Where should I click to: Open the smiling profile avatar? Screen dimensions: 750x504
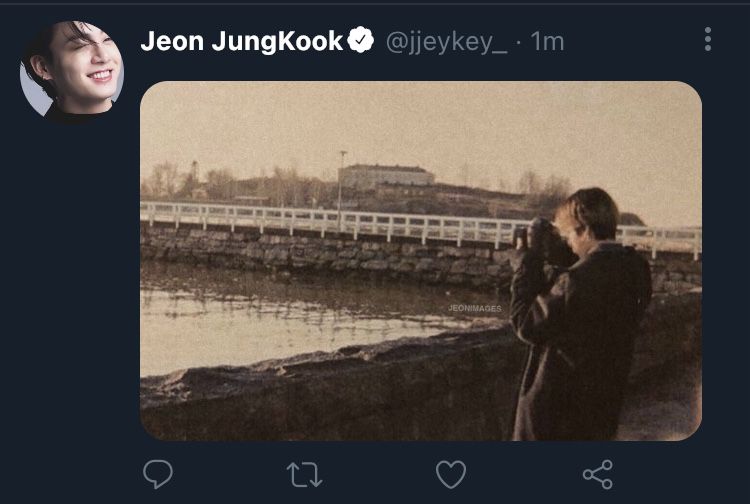pyautogui.click(x=72, y=71)
